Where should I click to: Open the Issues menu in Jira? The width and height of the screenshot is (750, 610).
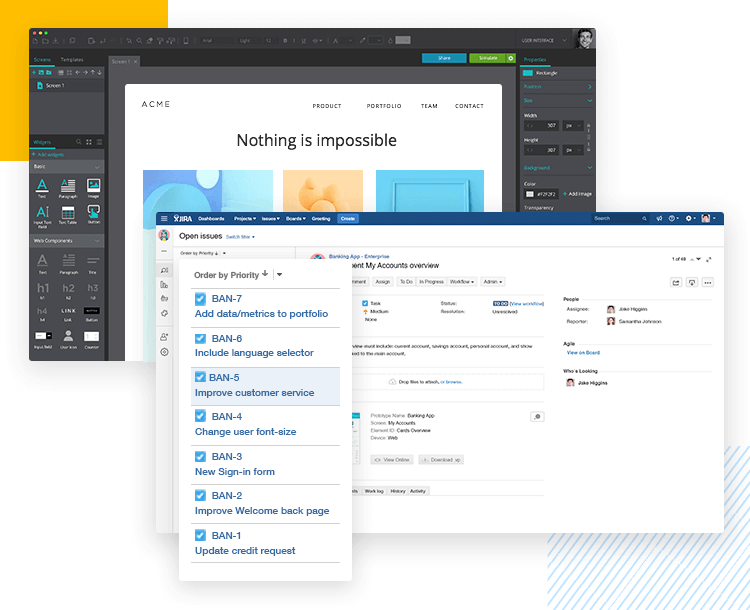pos(270,219)
